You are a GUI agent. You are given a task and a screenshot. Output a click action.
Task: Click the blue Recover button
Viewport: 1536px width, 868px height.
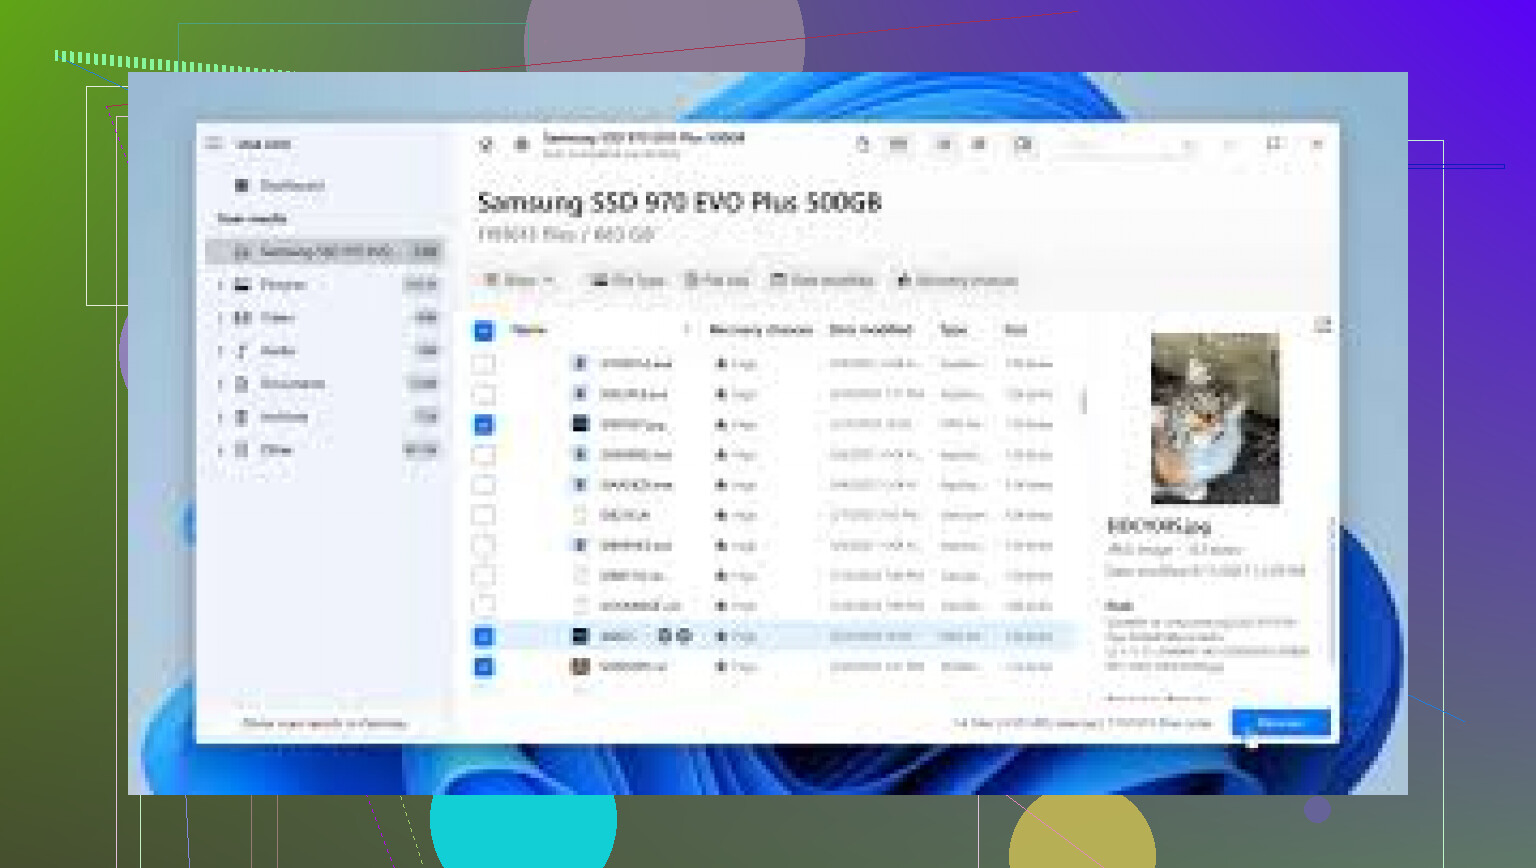(x=1280, y=723)
